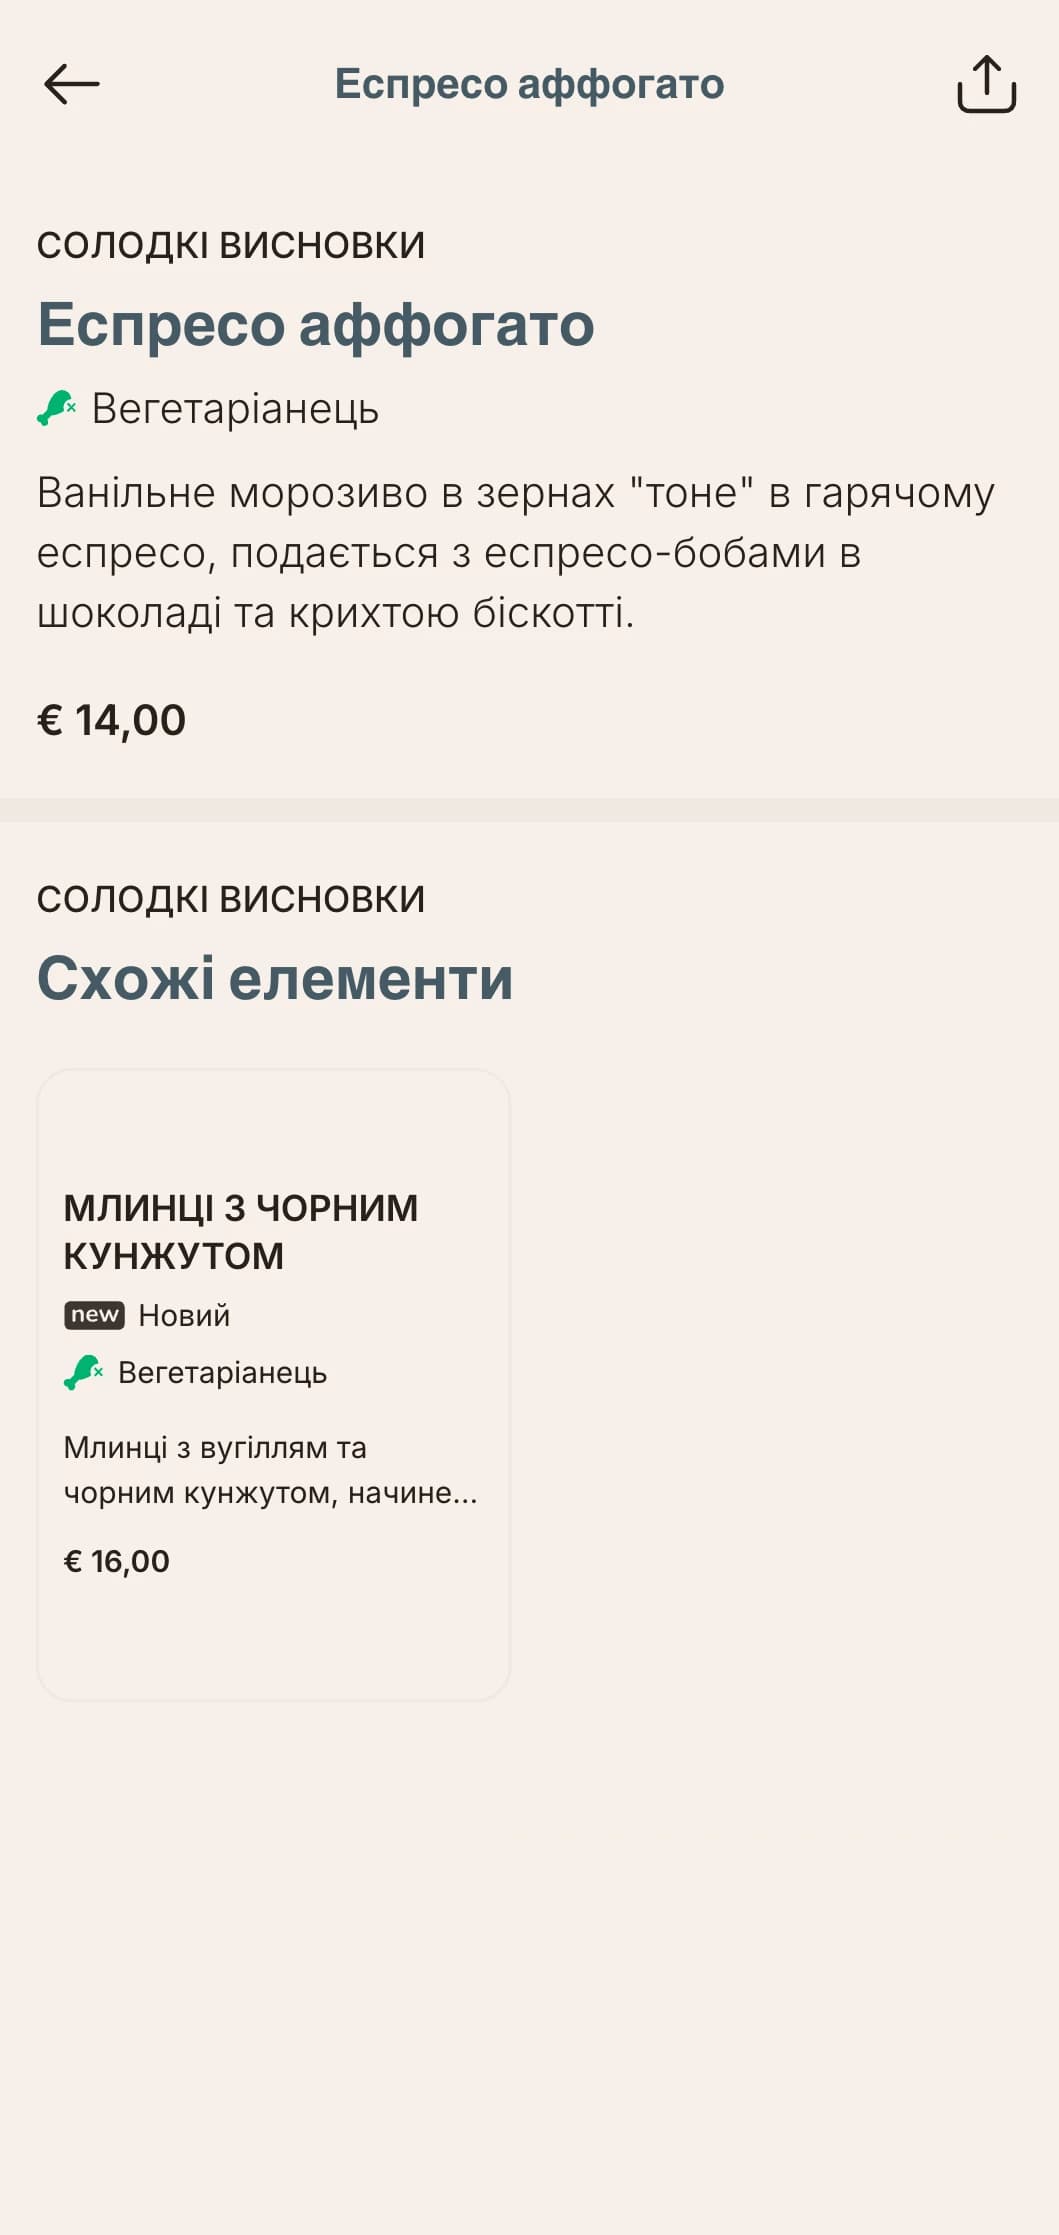Open the similar item card's empty image area
The width and height of the screenshot is (1059, 2235).
point(273,1125)
